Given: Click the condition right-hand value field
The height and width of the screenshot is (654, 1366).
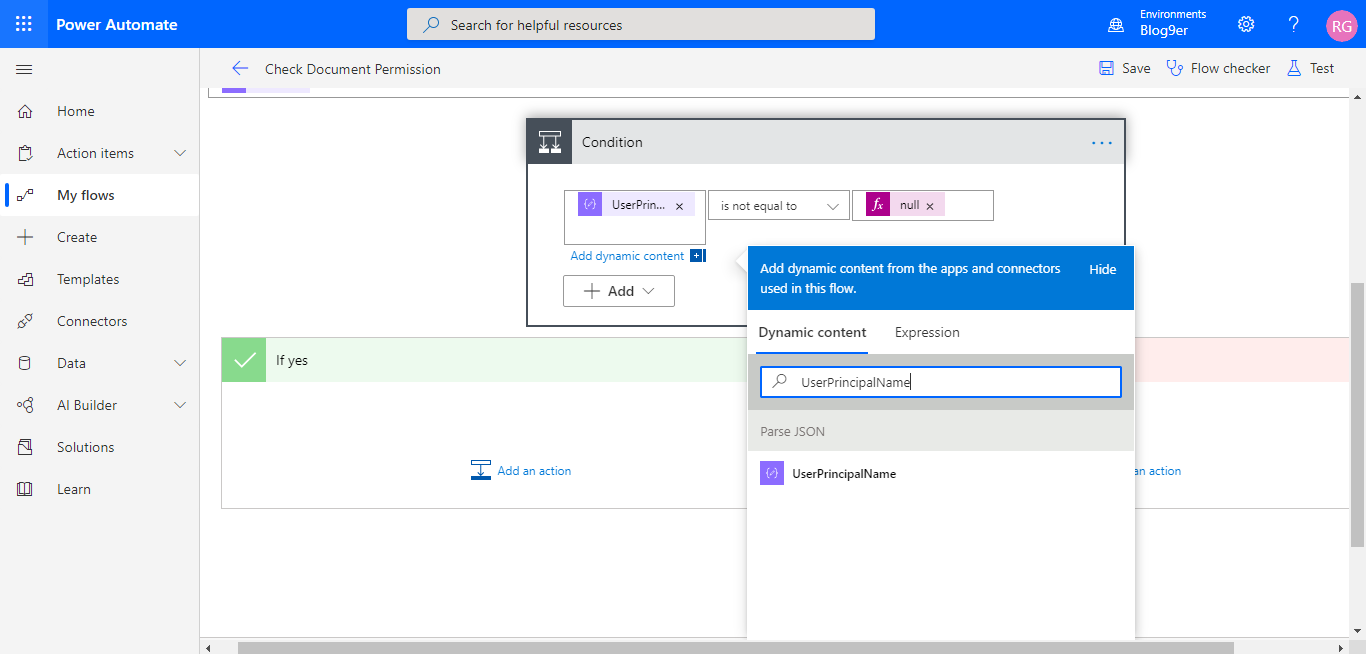Looking at the screenshot, I should tap(923, 205).
